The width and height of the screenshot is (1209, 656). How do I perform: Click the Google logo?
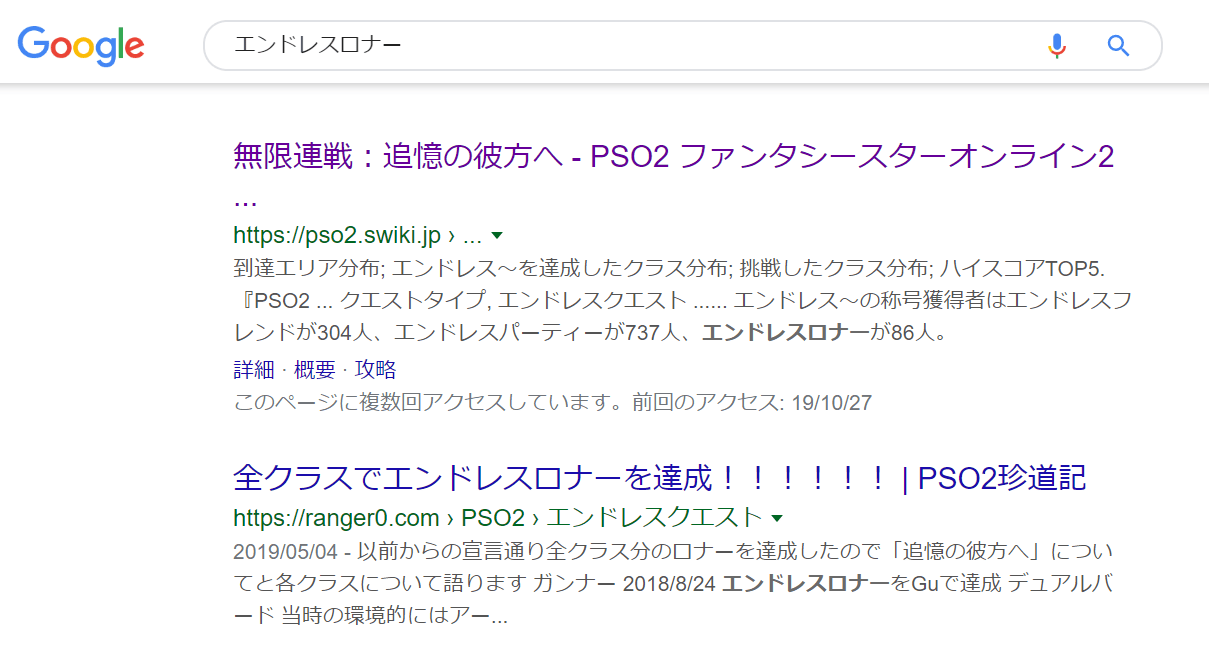81,45
